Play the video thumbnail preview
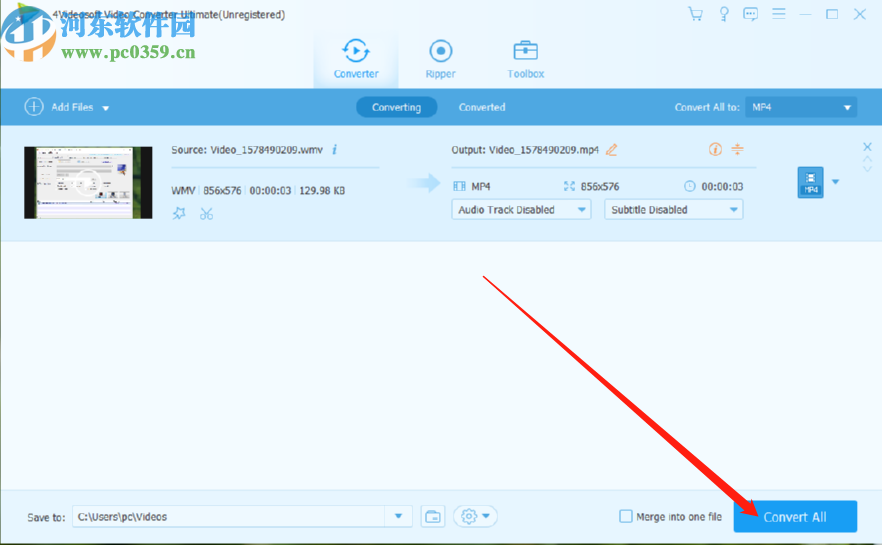Viewport: 882px width, 545px height. click(x=88, y=182)
